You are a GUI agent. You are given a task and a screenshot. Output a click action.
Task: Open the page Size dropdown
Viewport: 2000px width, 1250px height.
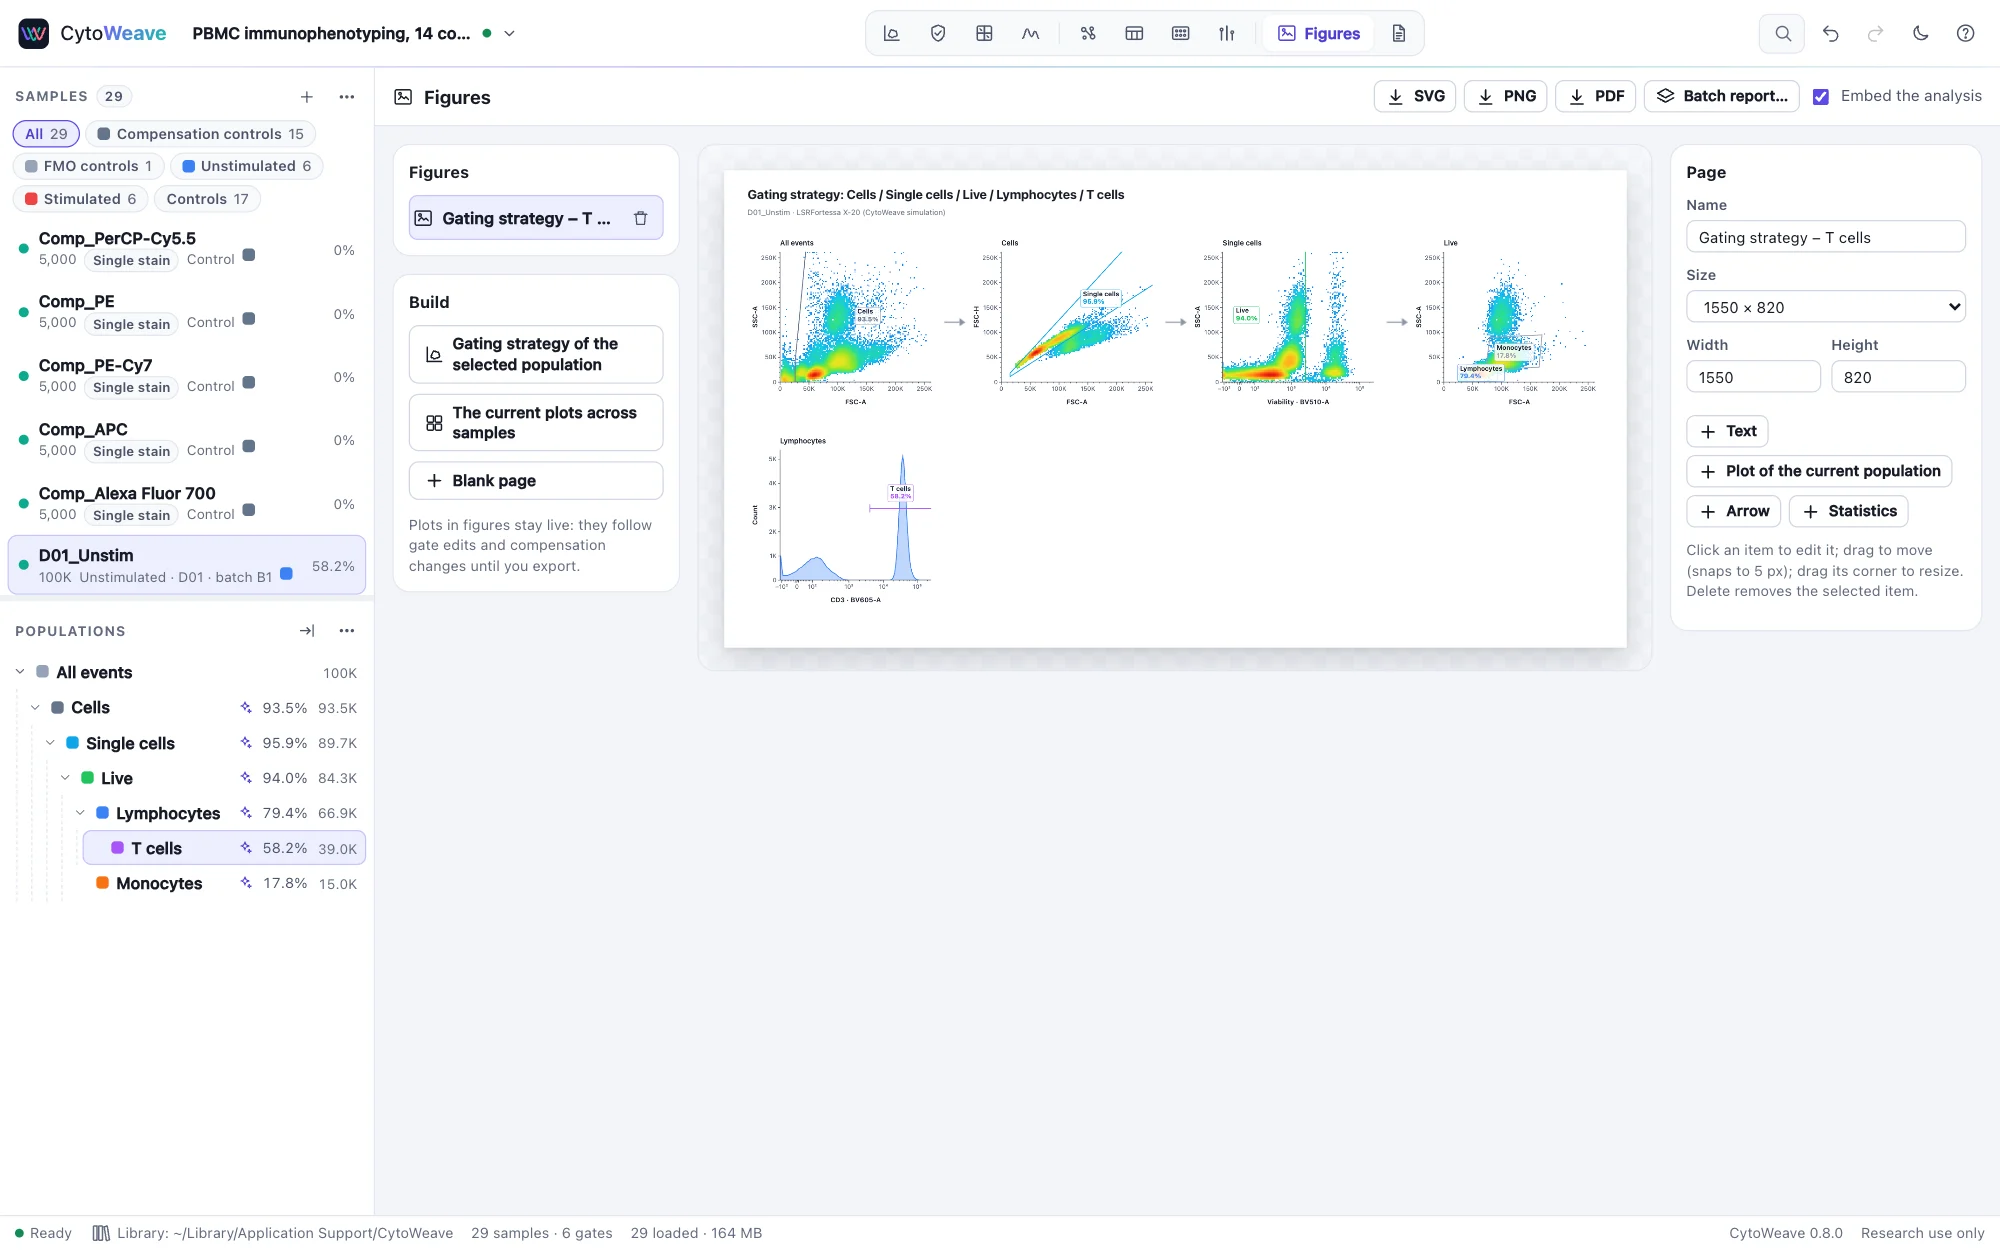point(1826,307)
